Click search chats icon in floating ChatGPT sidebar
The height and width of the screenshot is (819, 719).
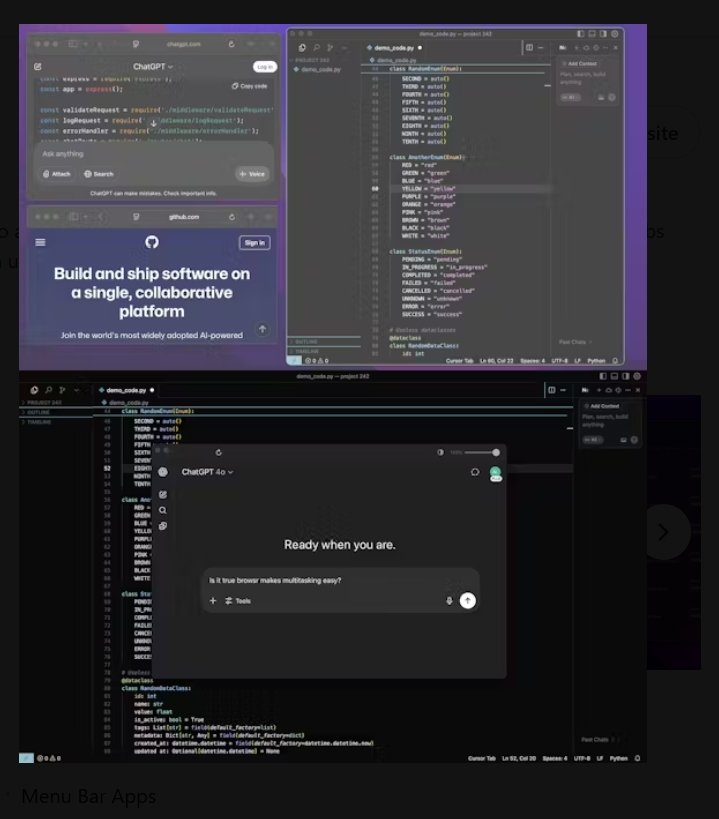163,510
